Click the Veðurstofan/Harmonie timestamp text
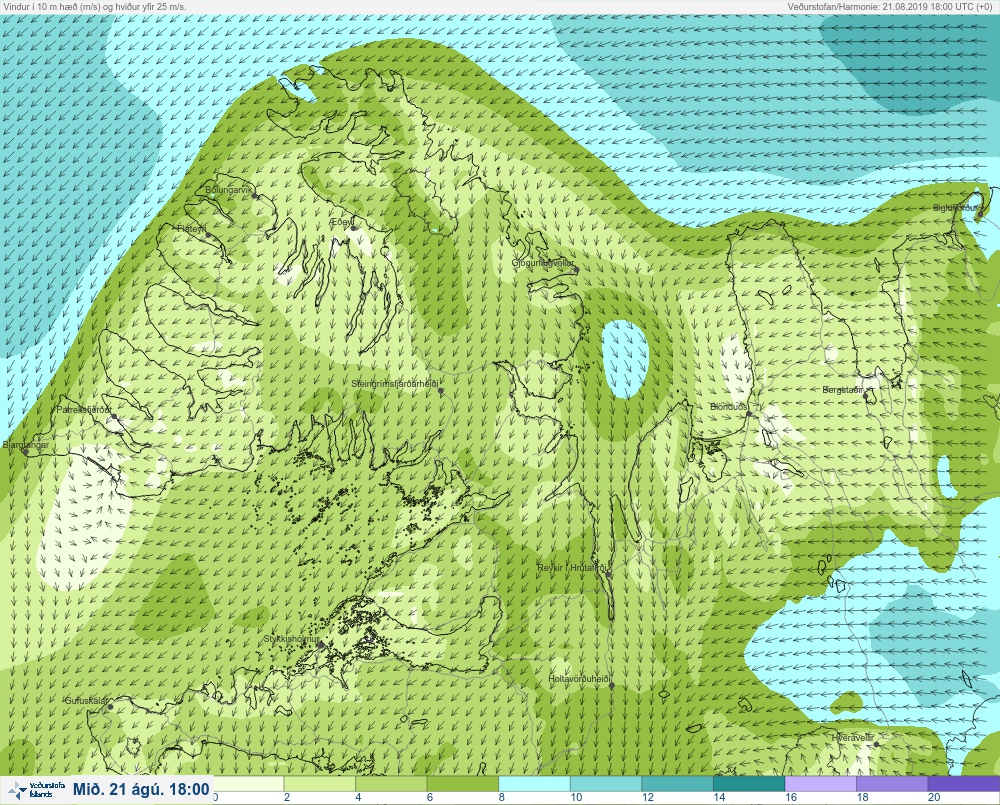Image resolution: width=1000 pixels, height=805 pixels. point(890,6)
